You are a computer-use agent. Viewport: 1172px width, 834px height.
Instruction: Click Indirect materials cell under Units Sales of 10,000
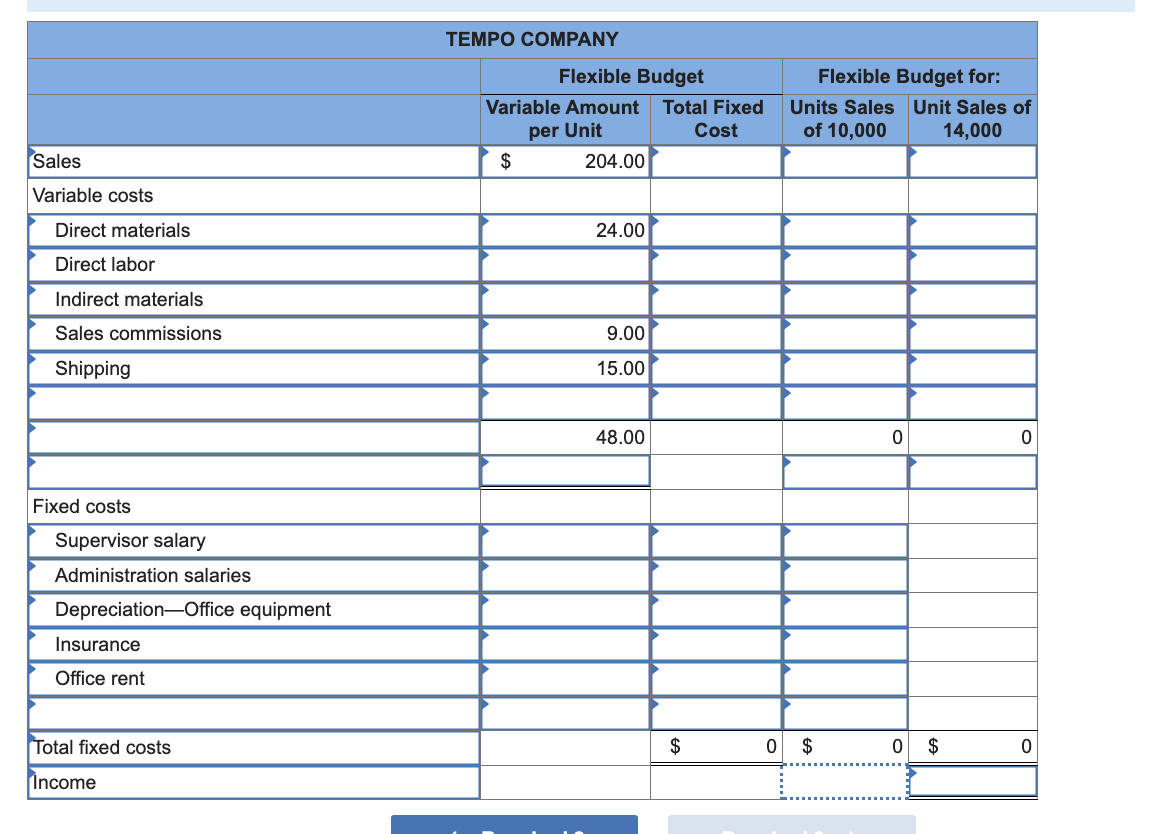coord(845,299)
